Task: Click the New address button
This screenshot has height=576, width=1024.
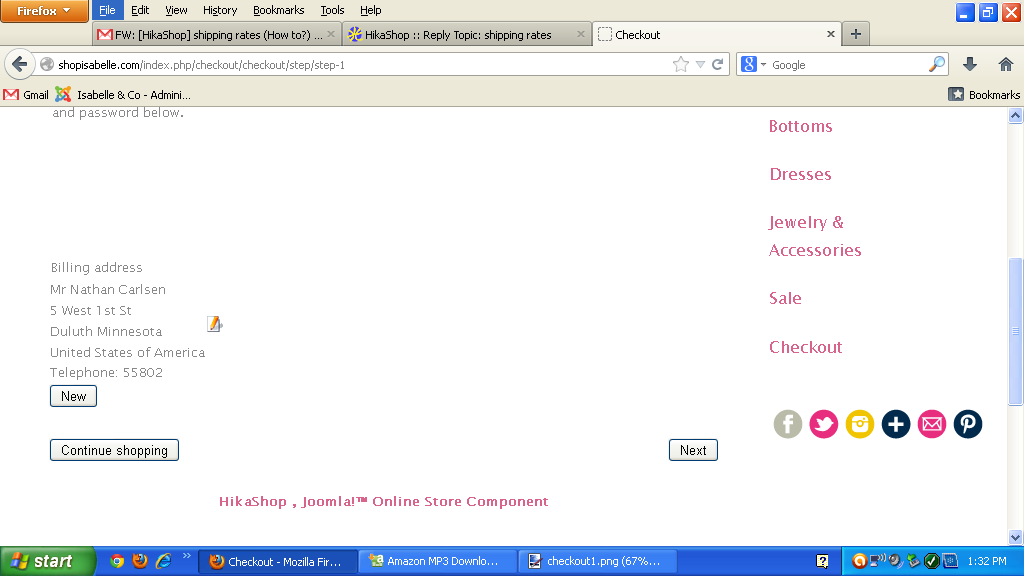Action: (73, 396)
